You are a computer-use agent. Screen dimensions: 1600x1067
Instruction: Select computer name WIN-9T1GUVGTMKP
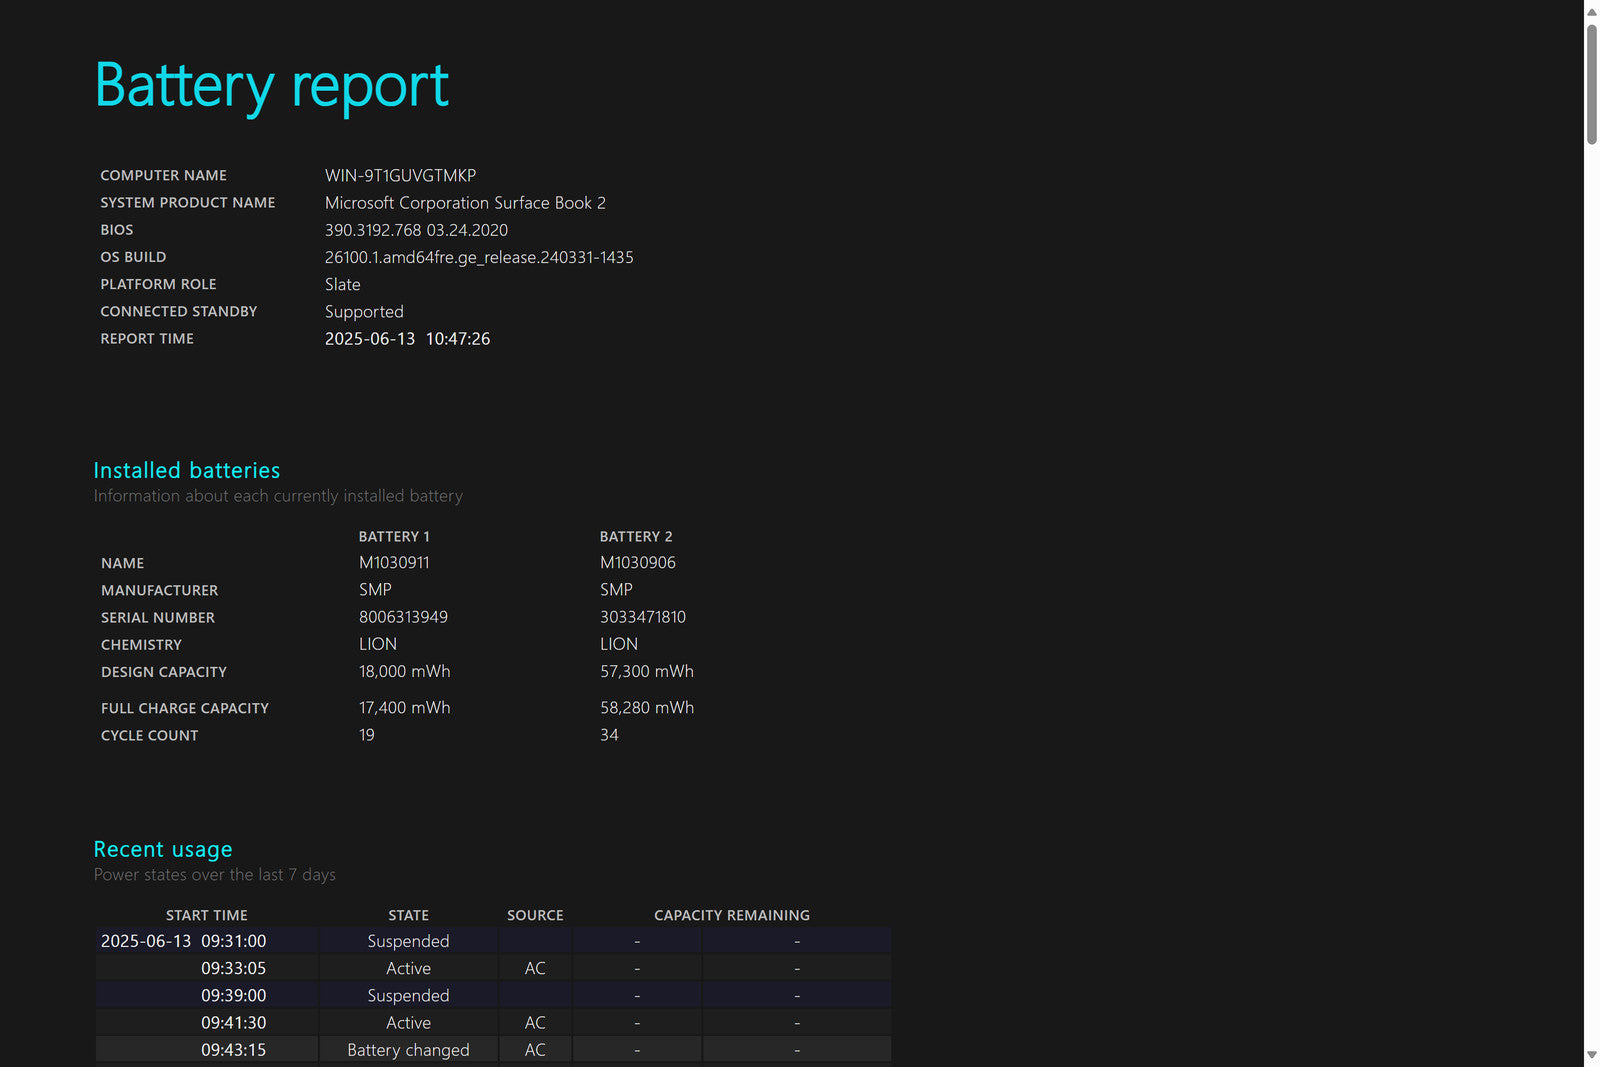[x=400, y=175]
